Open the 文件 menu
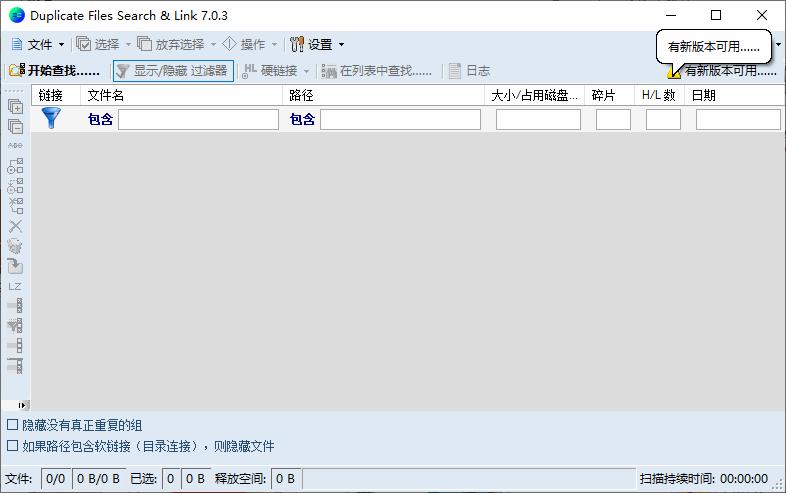 (38, 45)
